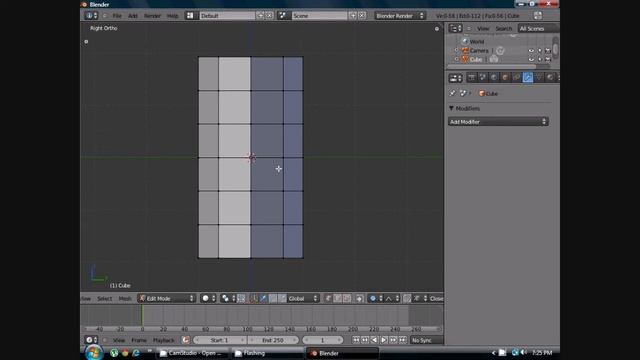The height and width of the screenshot is (360, 640).
Task: Open the outliner Search menu
Action: click(x=504, y=29)
